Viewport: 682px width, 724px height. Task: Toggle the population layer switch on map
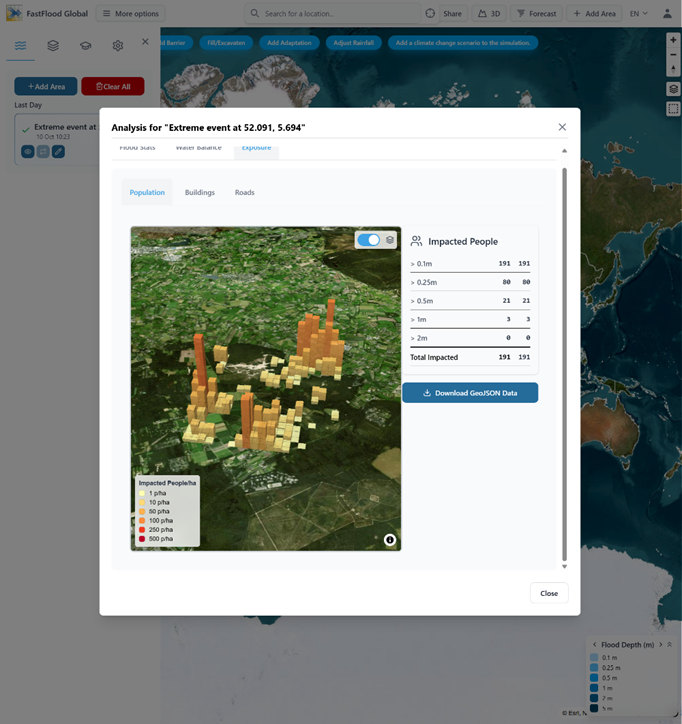click(x=369, y=240)
